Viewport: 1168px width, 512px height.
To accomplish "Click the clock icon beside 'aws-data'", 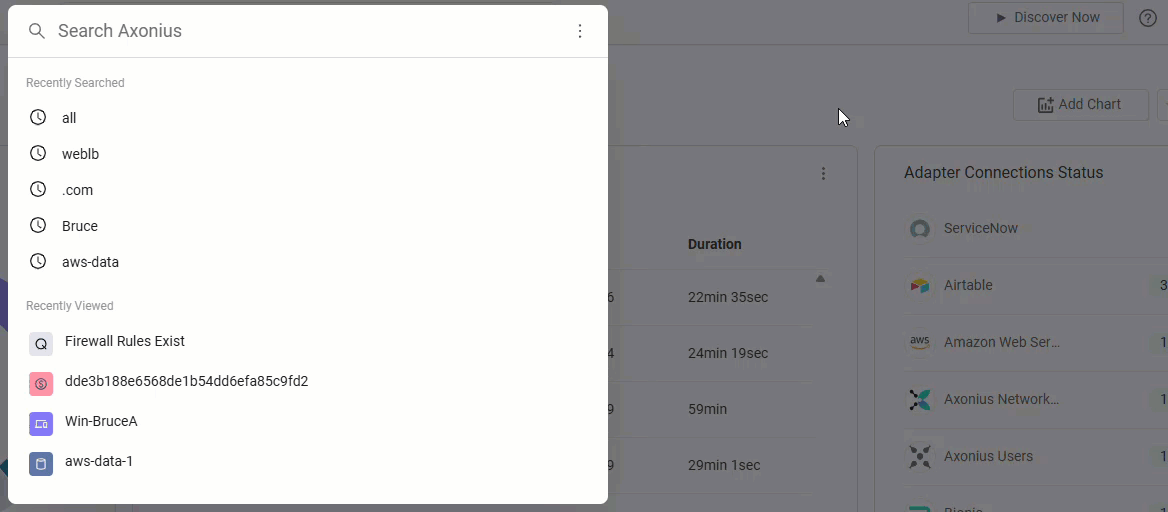I will pos(38,262).
